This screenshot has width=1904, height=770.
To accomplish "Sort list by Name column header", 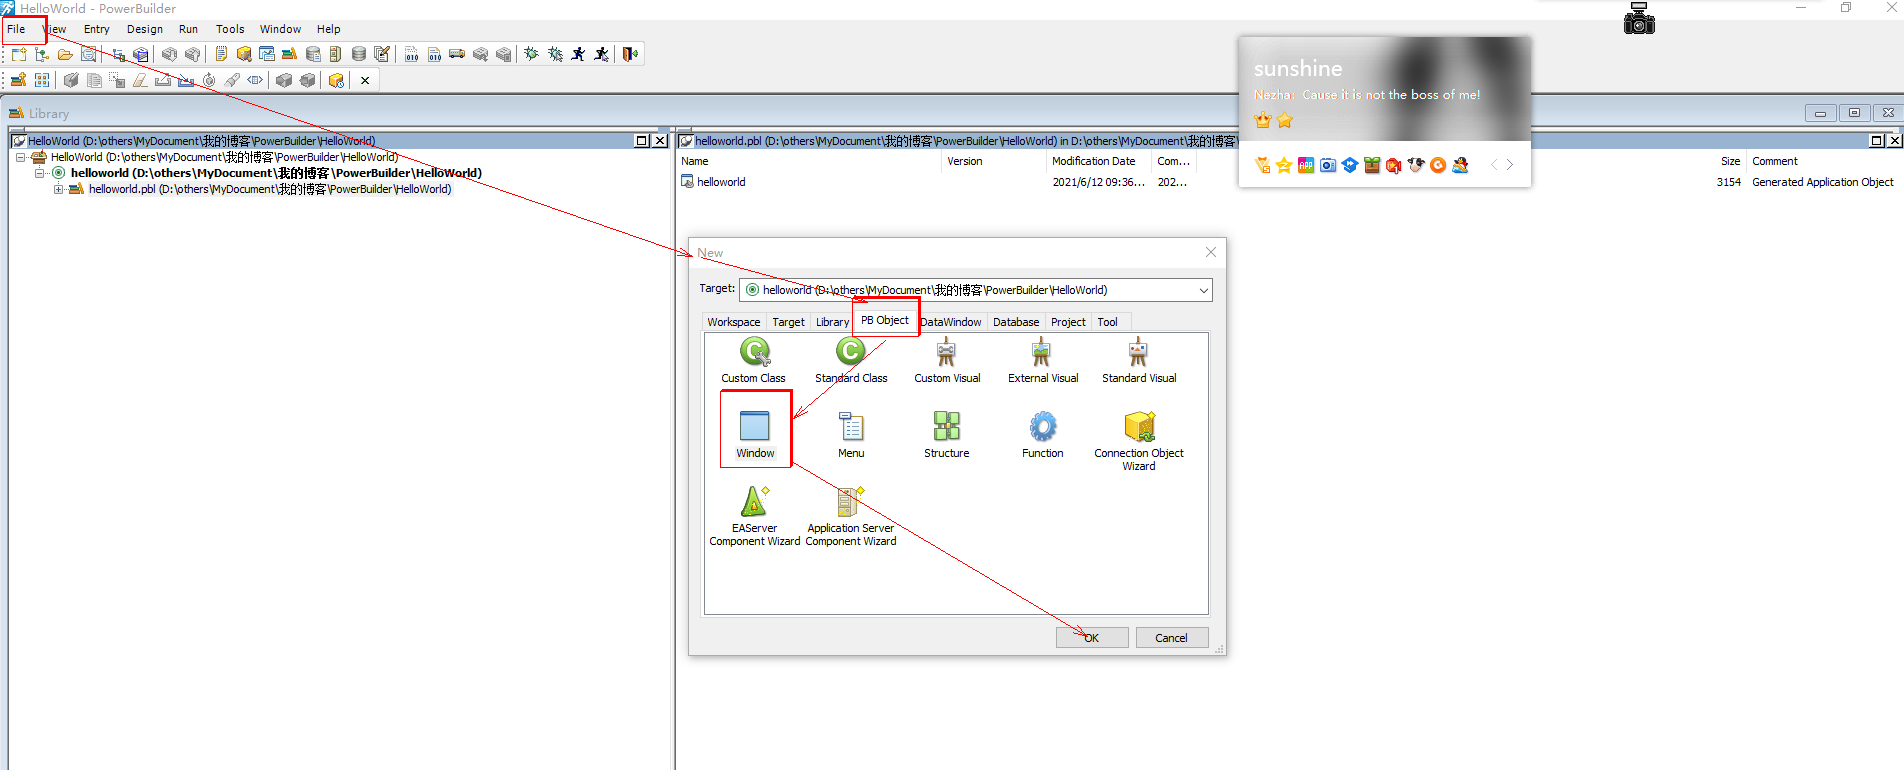I will 809,161.
